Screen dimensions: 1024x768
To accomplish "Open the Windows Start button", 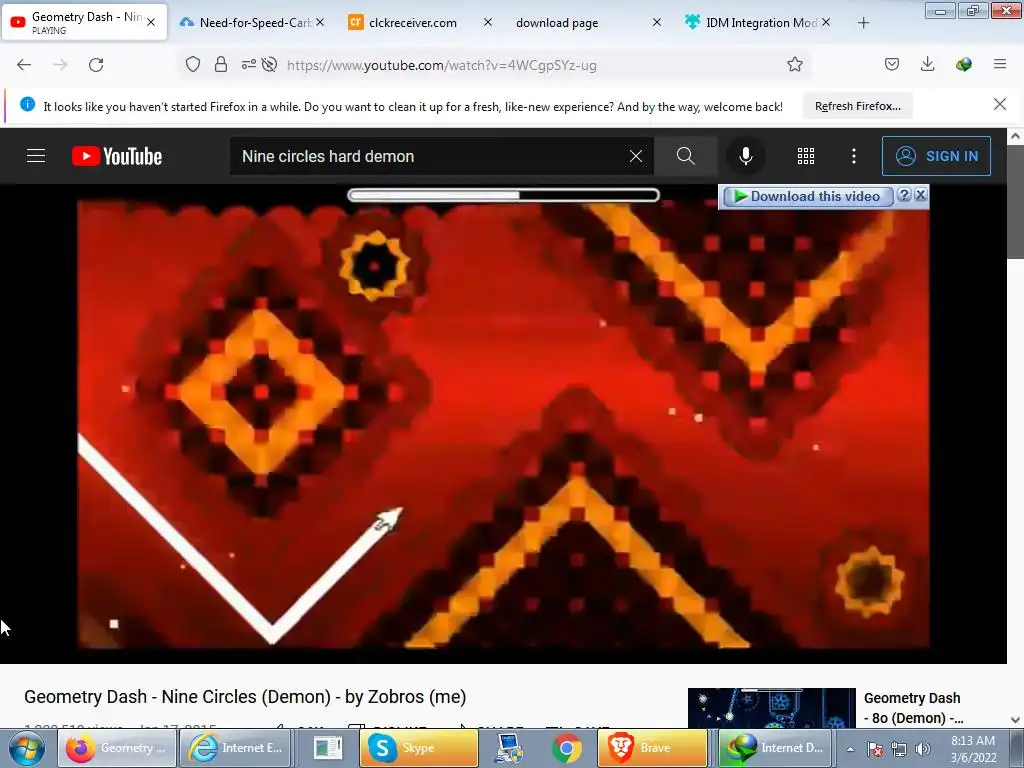I will (27, 748).
